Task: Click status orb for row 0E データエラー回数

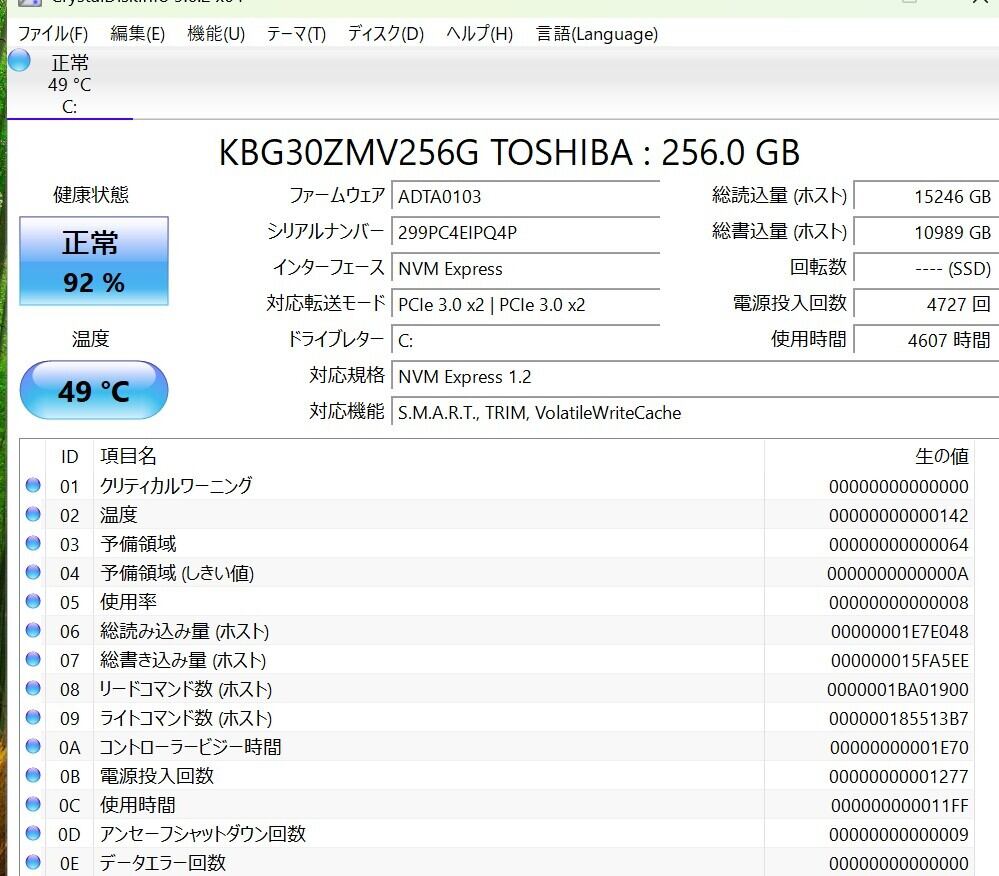Action: tap(33, 862)
